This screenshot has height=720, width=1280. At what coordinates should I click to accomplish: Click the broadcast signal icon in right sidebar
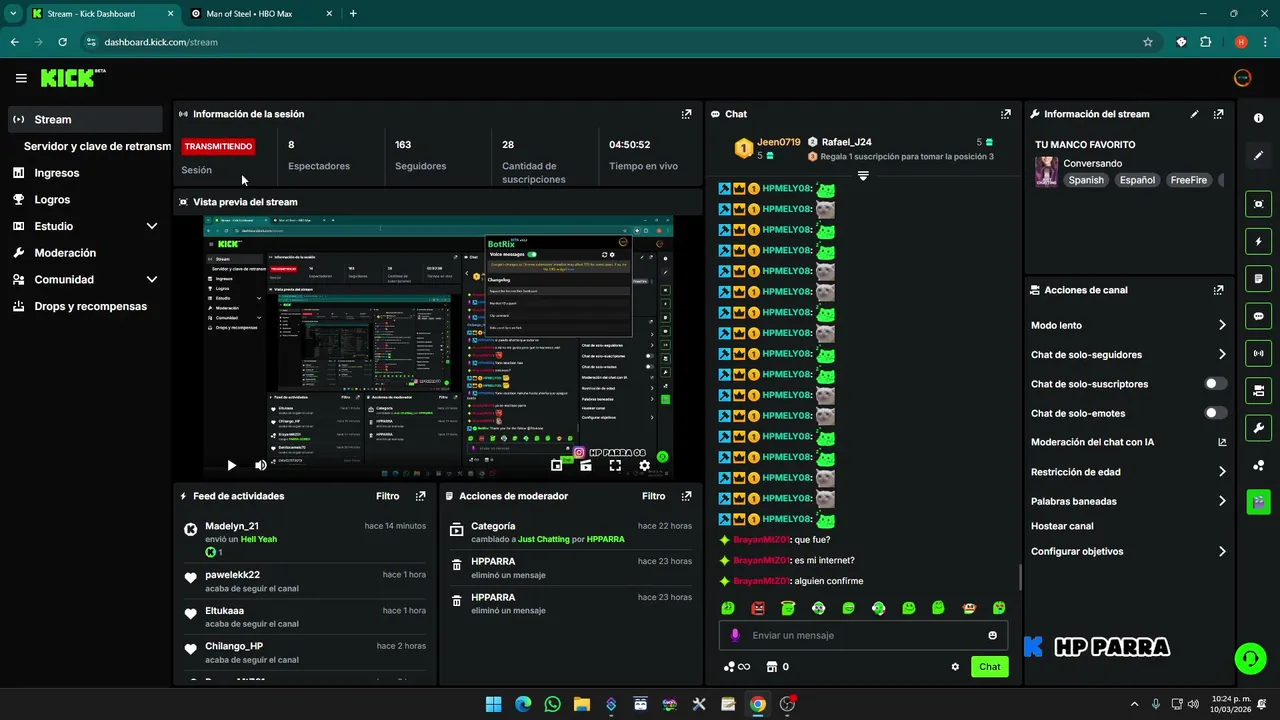click(1258, 353)
